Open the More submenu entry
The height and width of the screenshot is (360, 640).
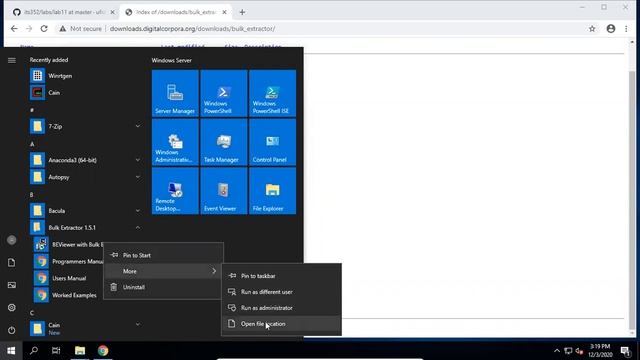(x=163, y=271)
